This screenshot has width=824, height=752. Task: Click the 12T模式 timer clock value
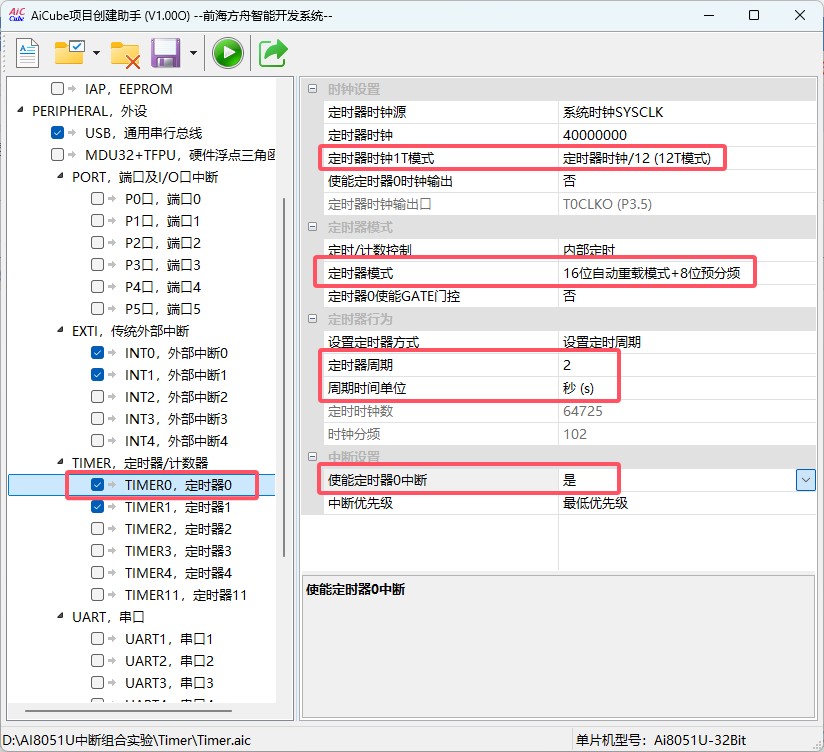coord(687,158)
